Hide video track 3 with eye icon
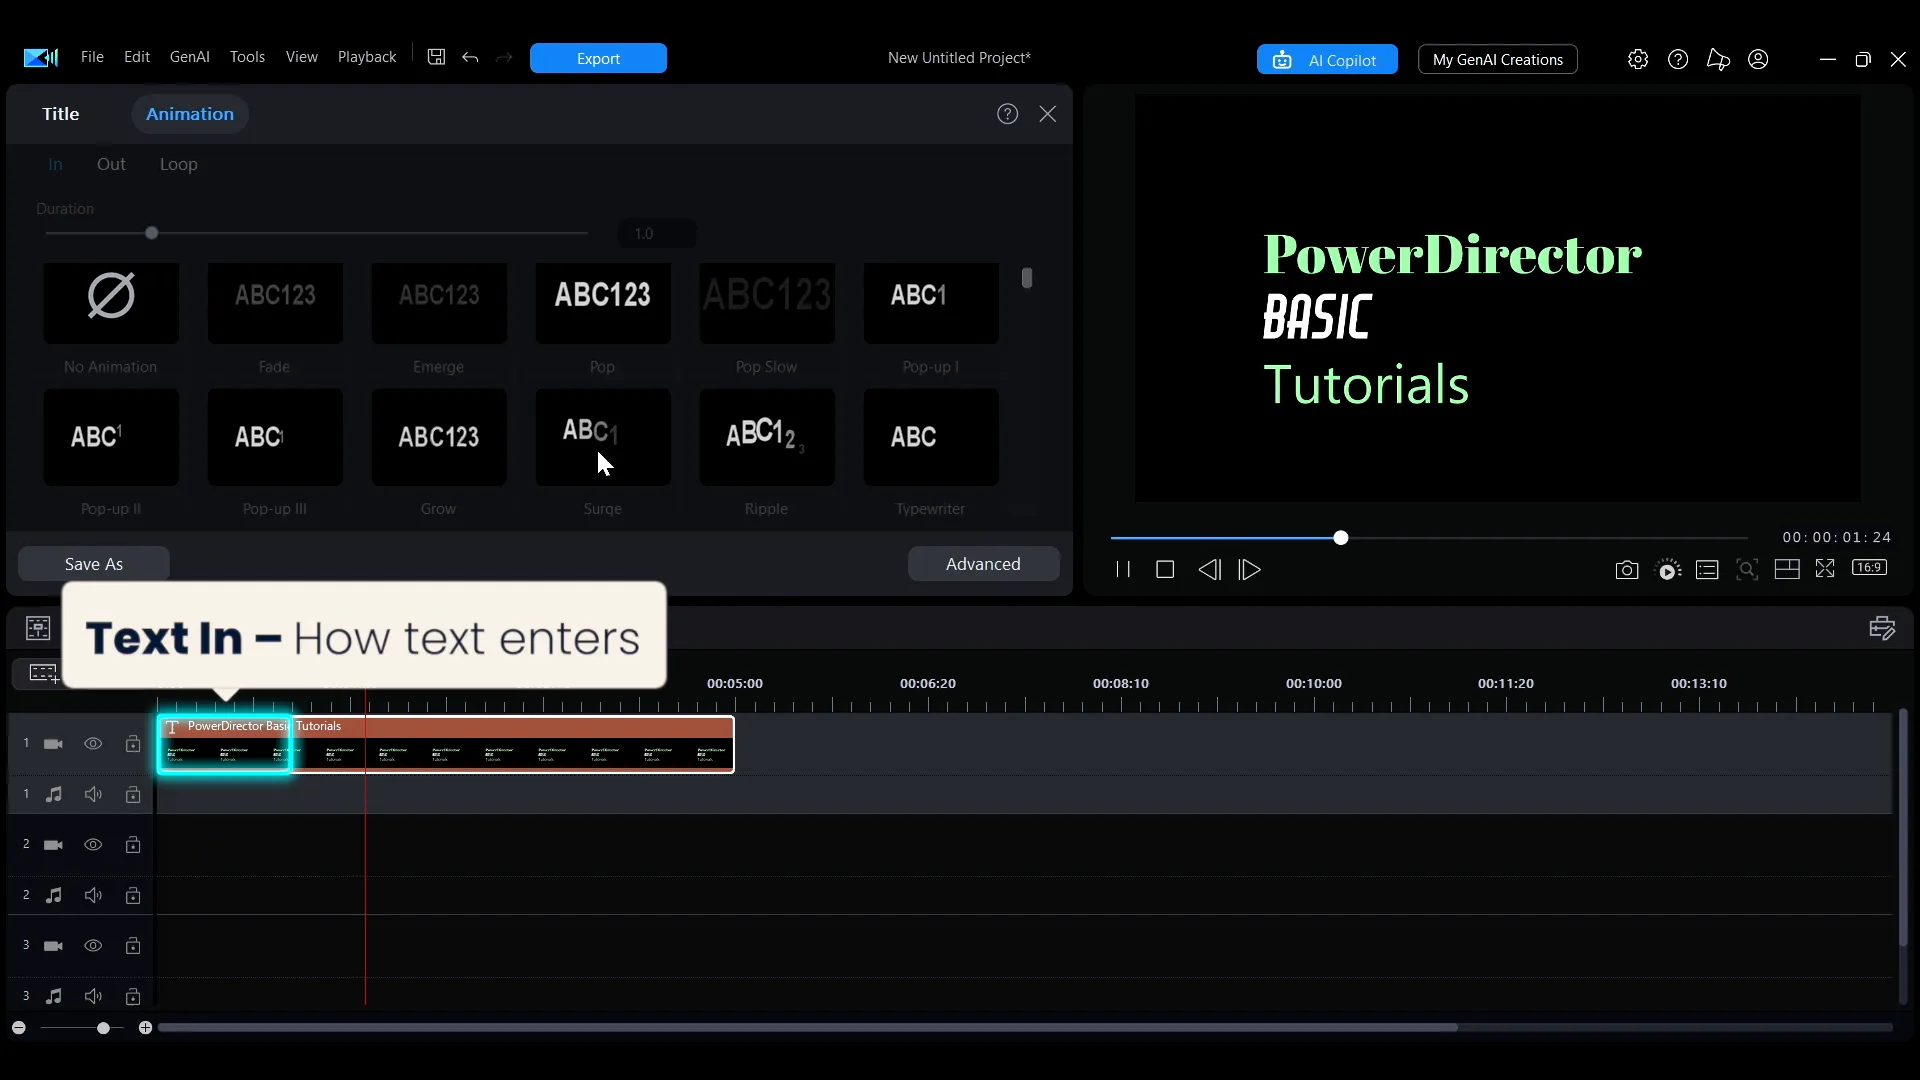The image size is (1920, 1080). [x=93, y=945]
